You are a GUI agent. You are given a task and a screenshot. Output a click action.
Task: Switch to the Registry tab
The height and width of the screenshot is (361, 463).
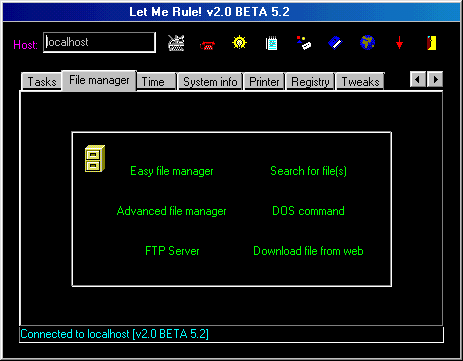click(x=310, y=82)
